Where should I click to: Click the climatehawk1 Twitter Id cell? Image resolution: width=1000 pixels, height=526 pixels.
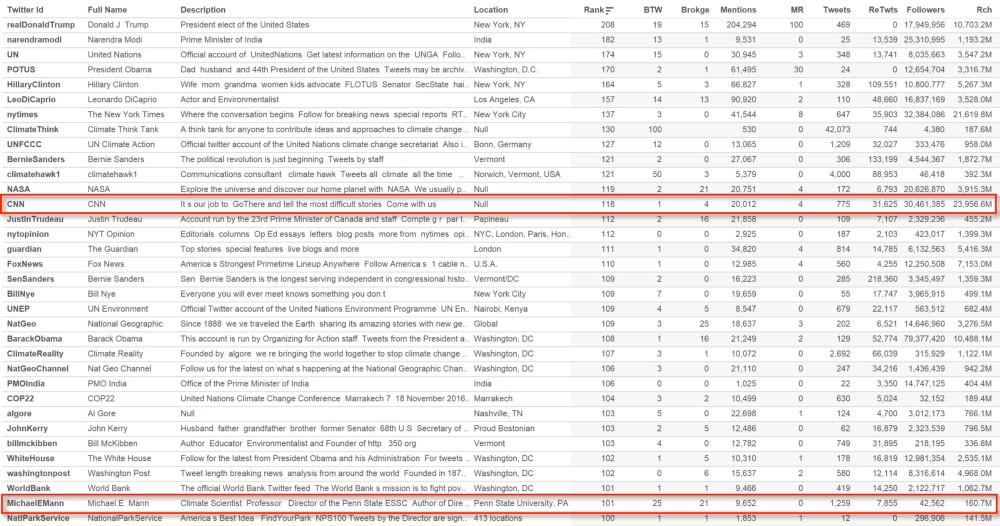coord(33,174)
